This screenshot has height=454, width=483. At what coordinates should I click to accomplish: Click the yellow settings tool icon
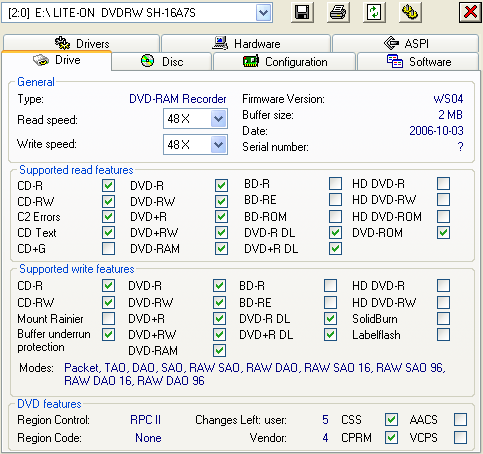tap(410, 13)
